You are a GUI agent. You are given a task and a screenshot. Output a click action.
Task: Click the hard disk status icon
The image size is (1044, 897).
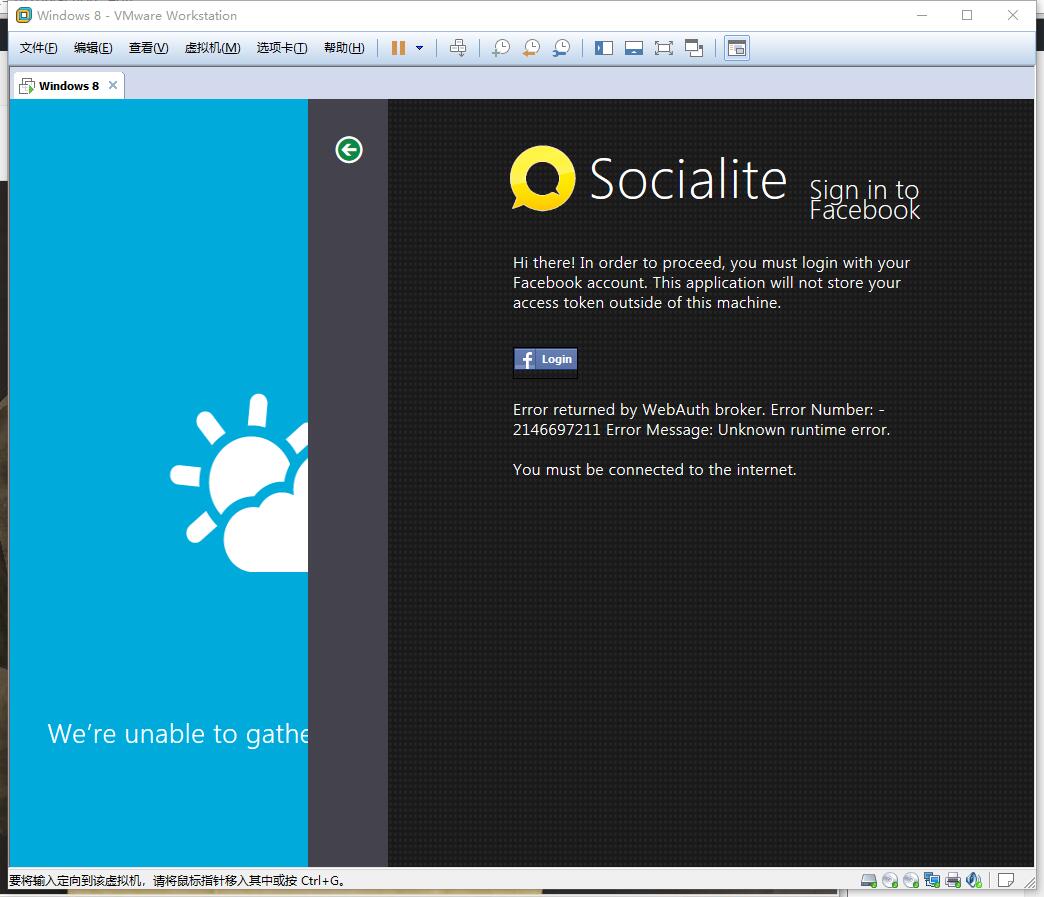tap(868, 880)
